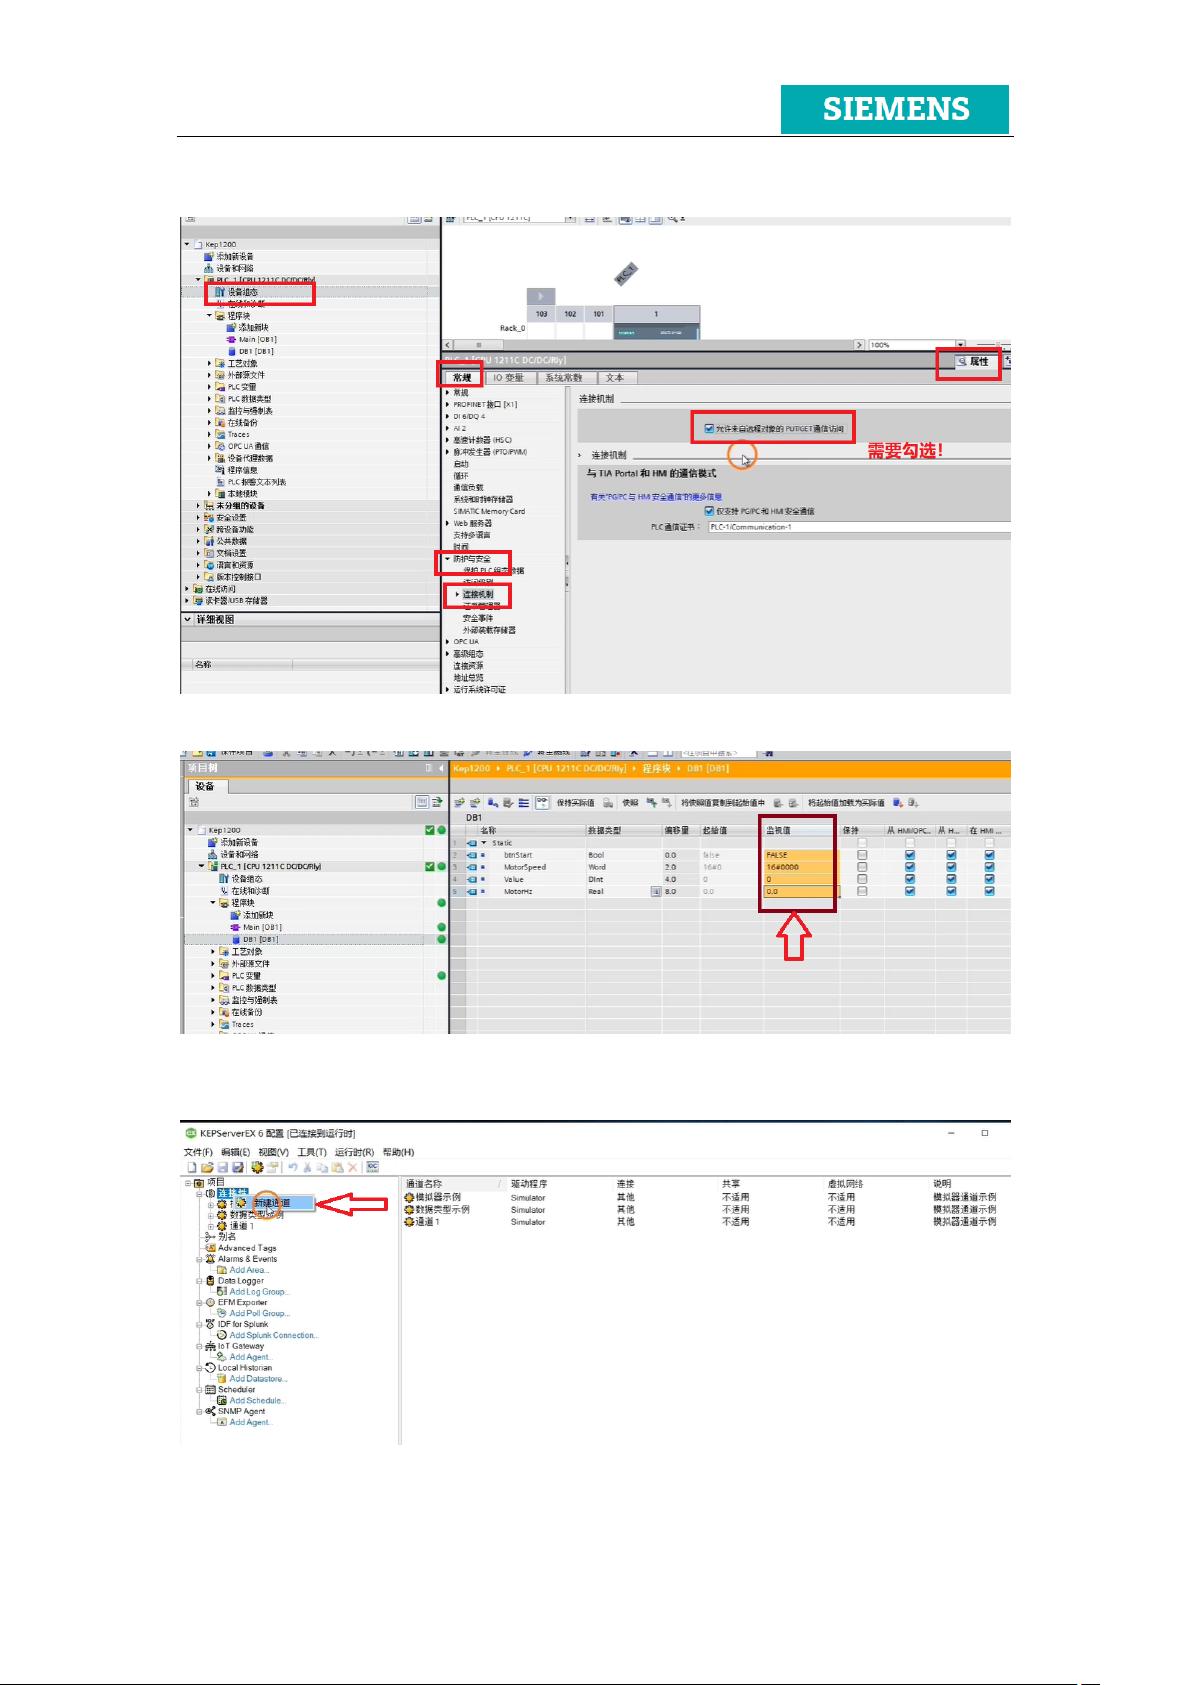
Task: Click the Save icon in KEPServerEX toolbar
Action: [222, 1167]
